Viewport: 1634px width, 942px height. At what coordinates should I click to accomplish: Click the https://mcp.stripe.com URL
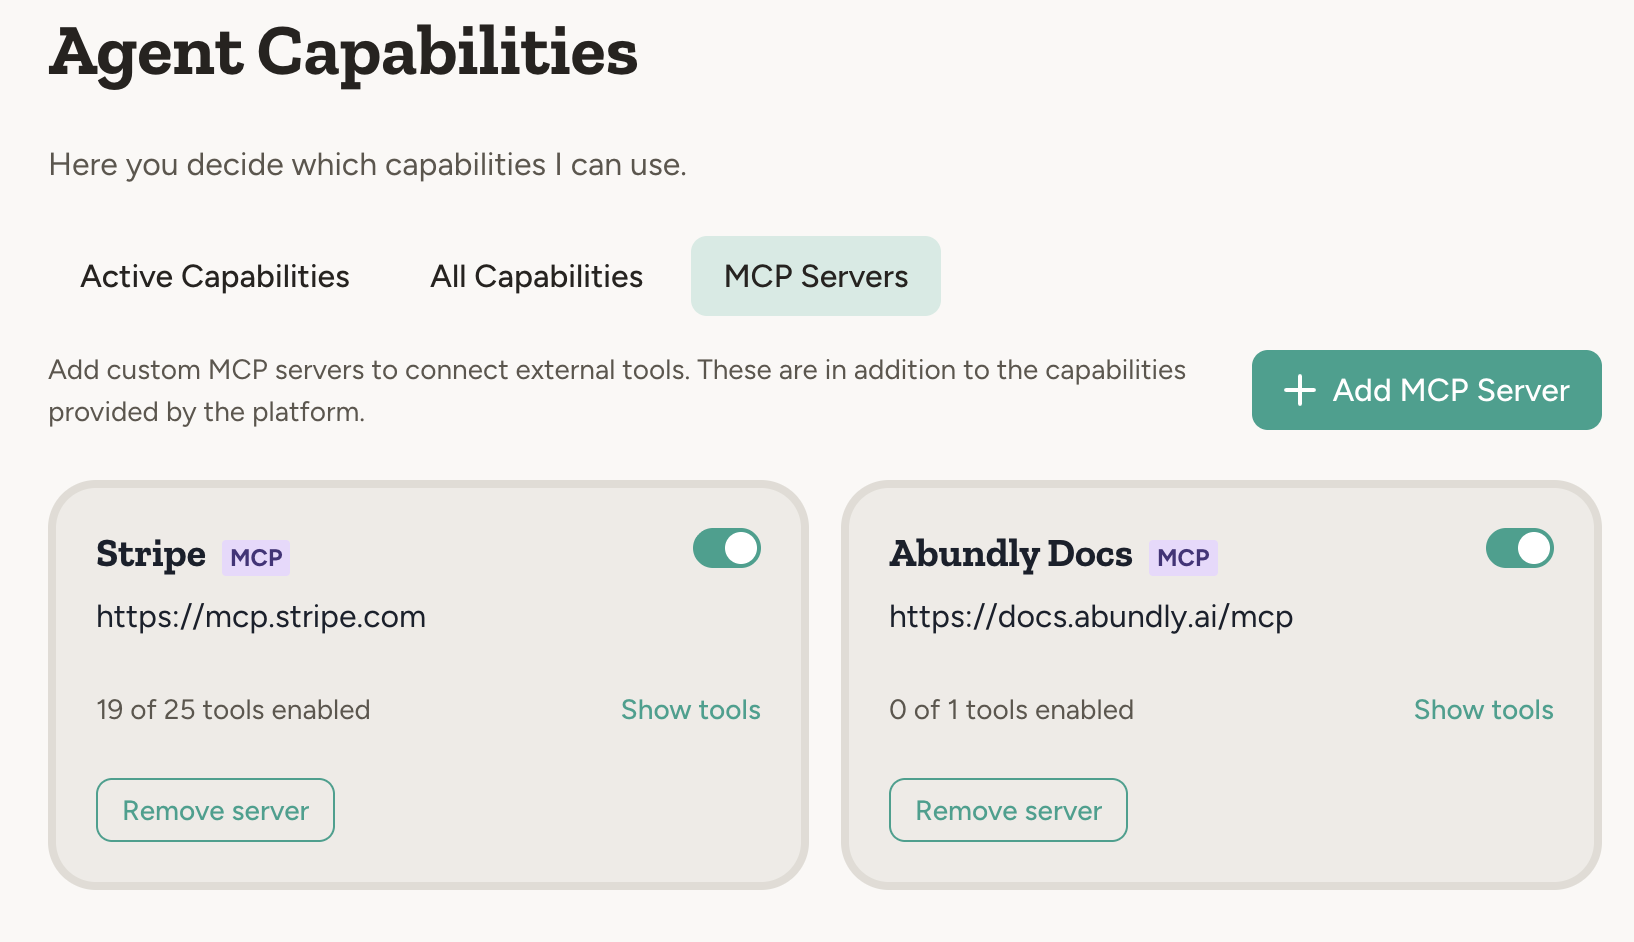[x=261, y=616]
